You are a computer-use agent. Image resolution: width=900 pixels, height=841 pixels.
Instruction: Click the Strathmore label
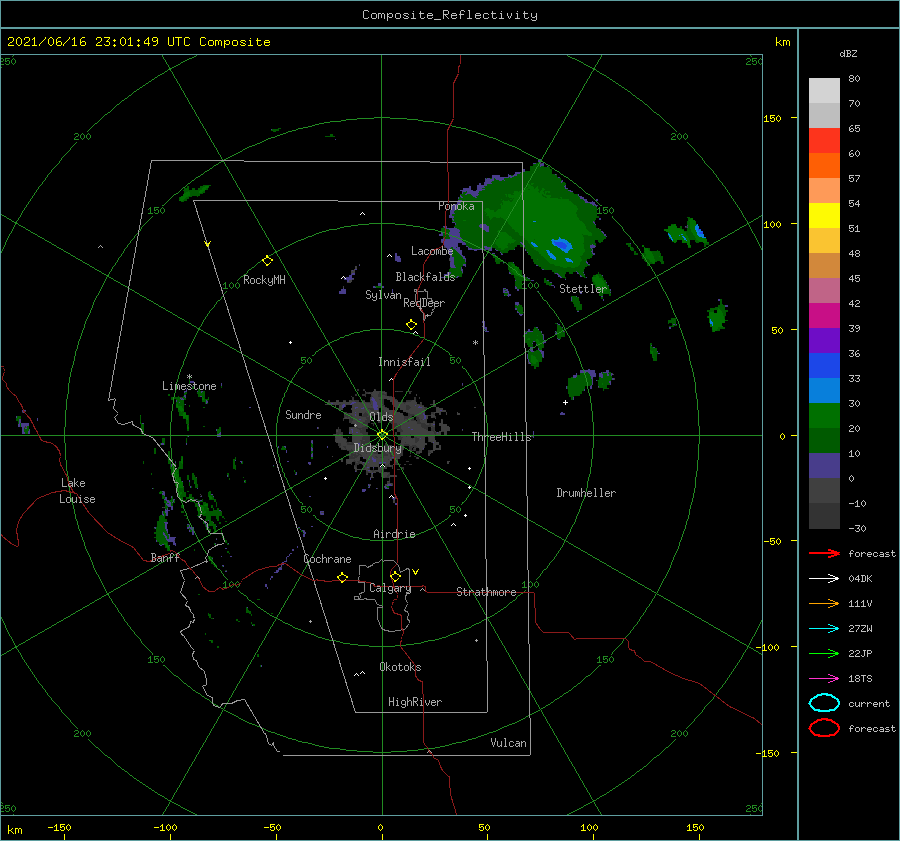click(x=486, y=592)
